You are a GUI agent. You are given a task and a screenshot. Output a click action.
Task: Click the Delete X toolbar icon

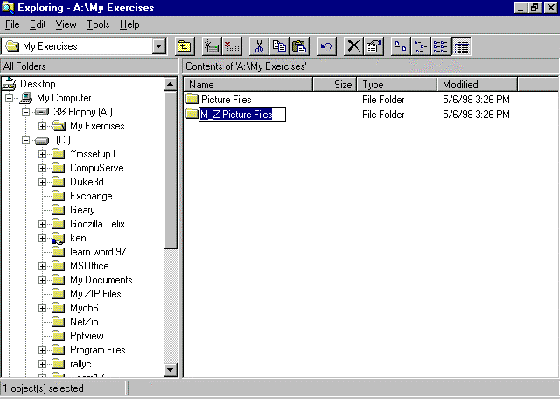click(354, 46)
